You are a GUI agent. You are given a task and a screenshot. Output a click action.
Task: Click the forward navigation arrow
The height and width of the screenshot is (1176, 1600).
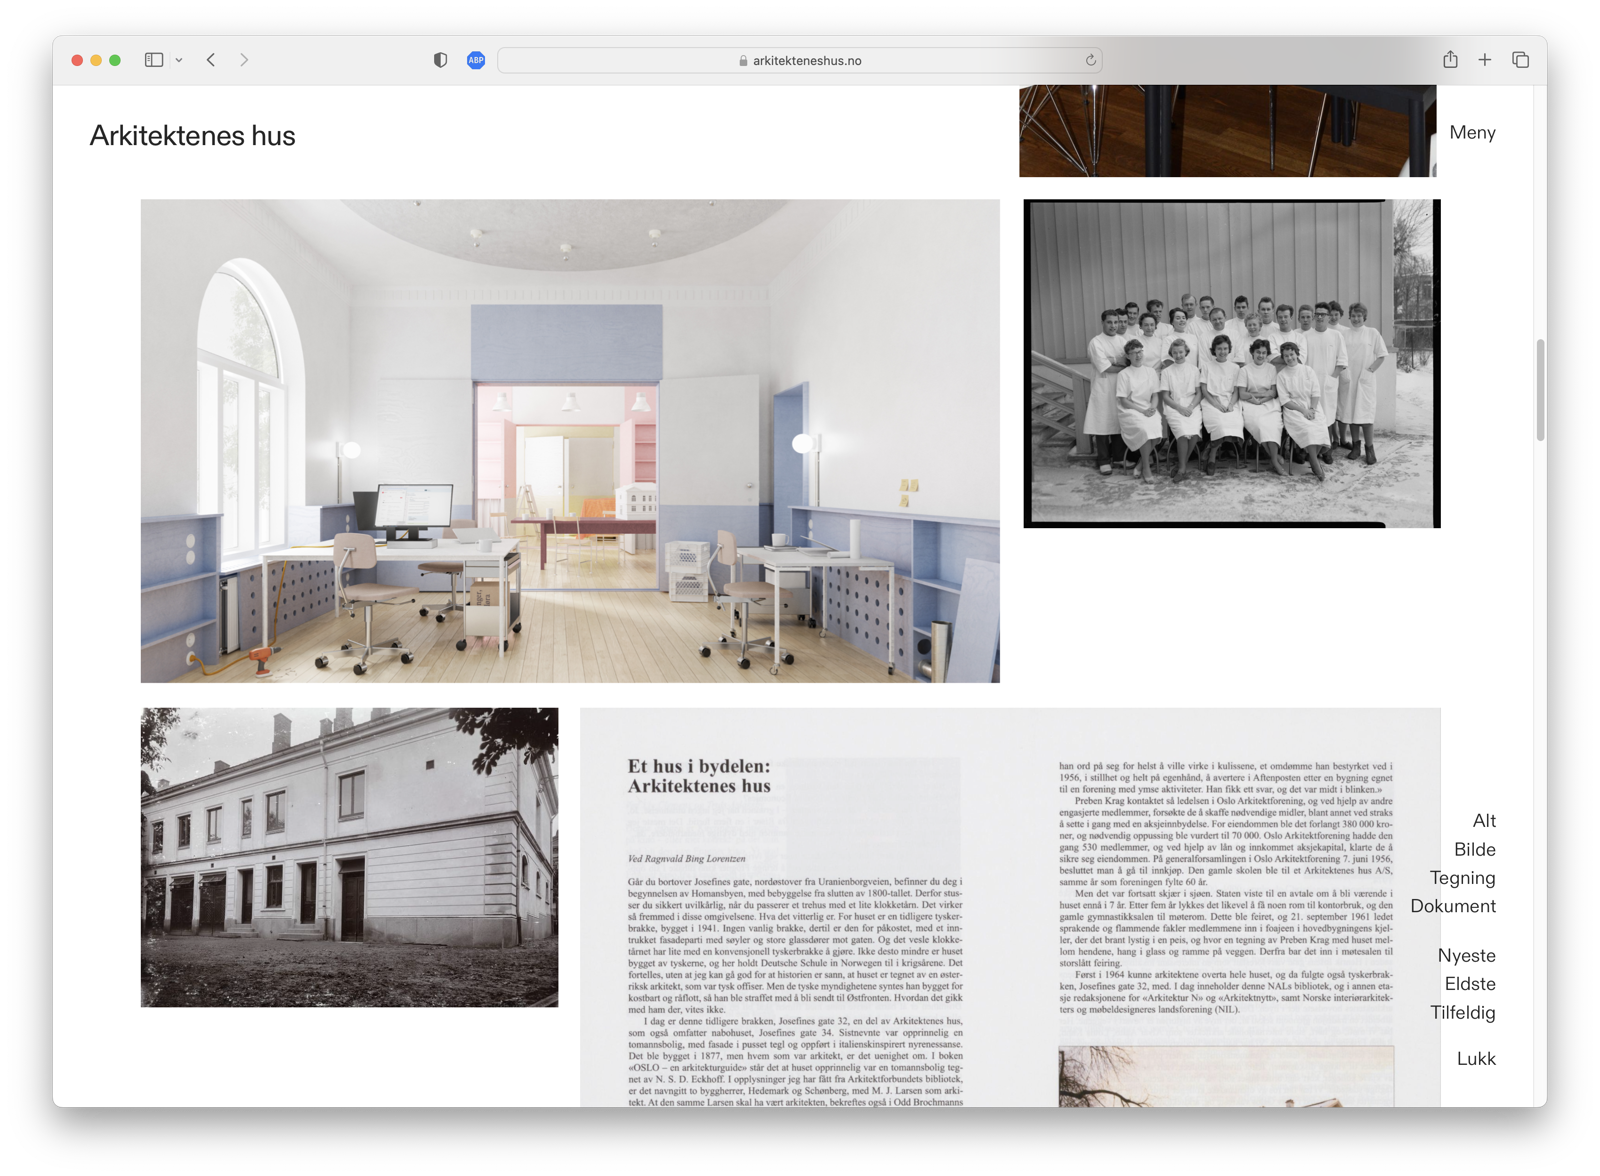[x=244, y=60]
